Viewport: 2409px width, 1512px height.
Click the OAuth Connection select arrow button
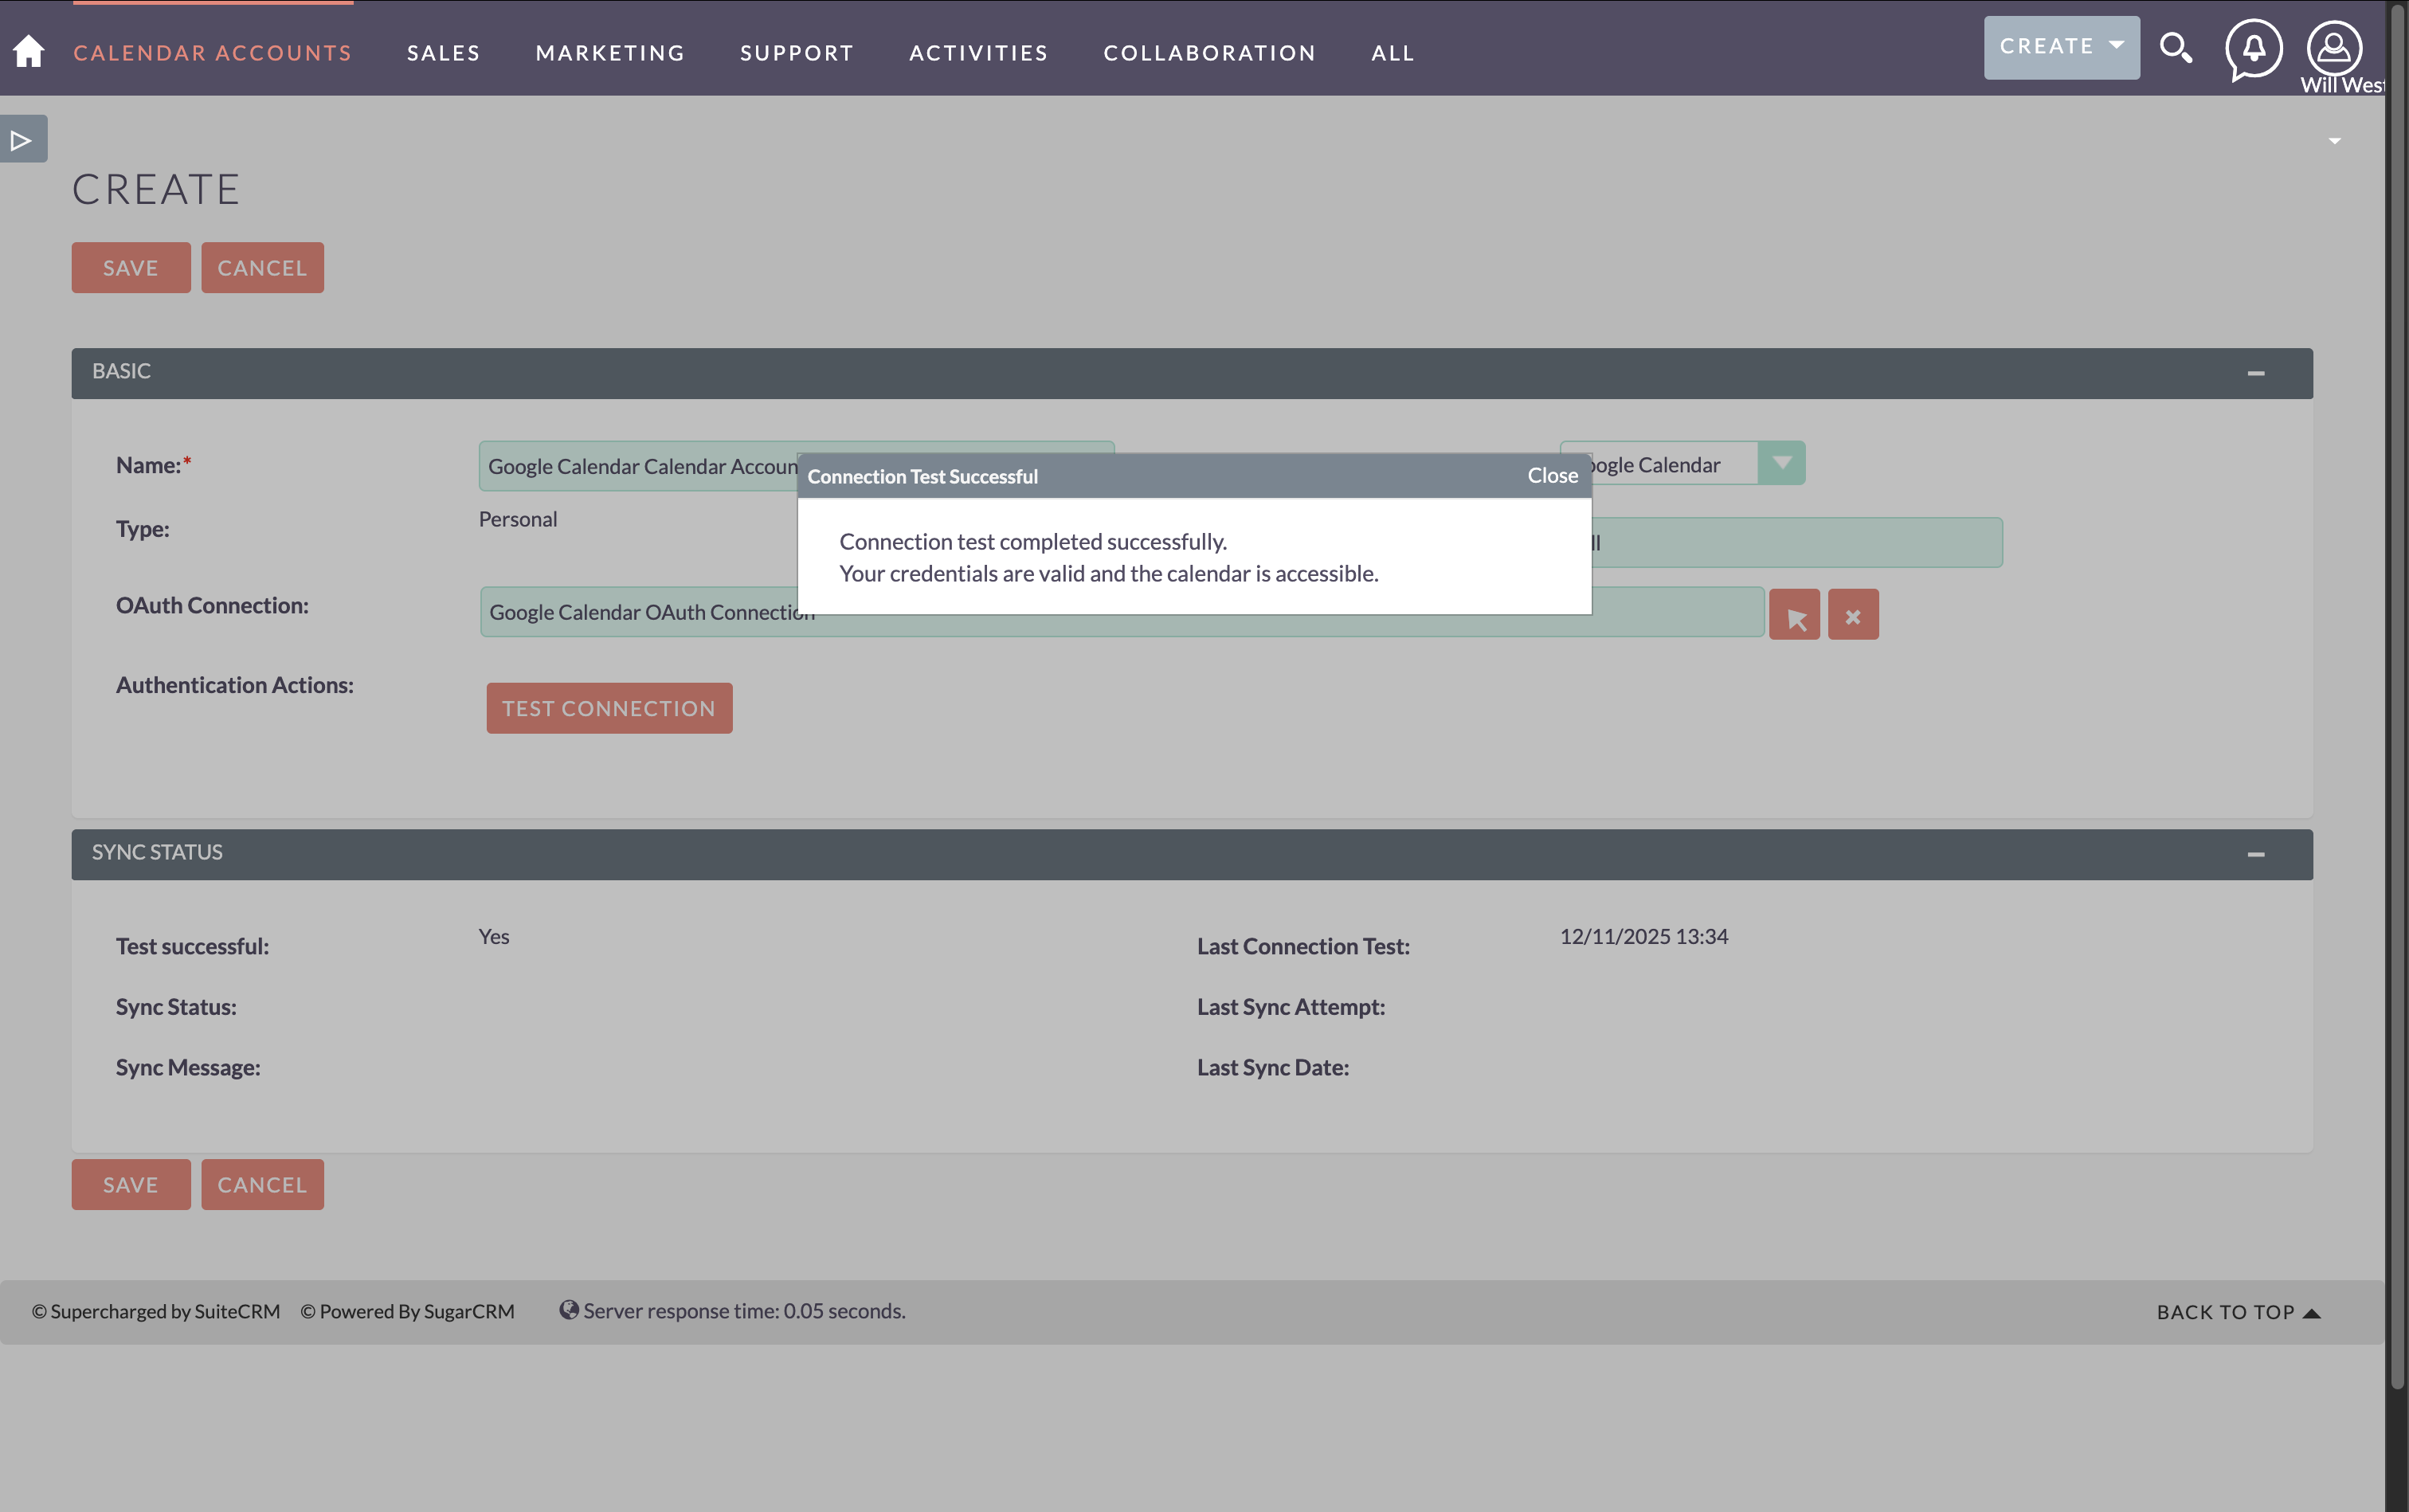click(x=1794, y=615)
